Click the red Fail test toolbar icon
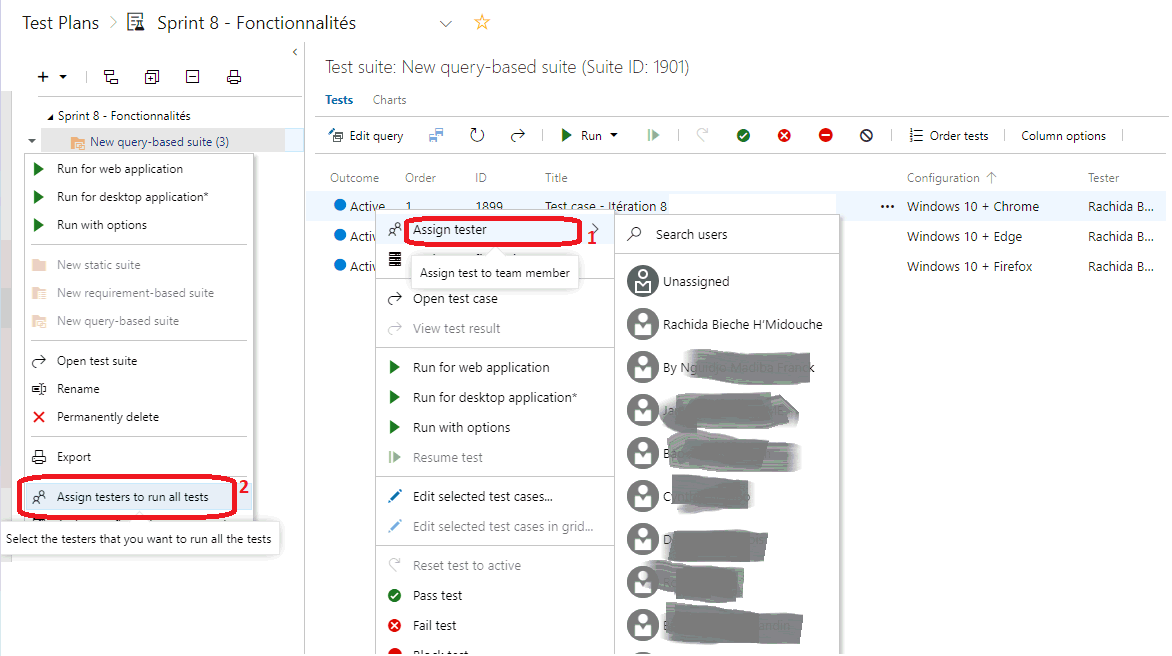Image resolution: width=1172 pixels, height=656 pixels. point(784,135)
